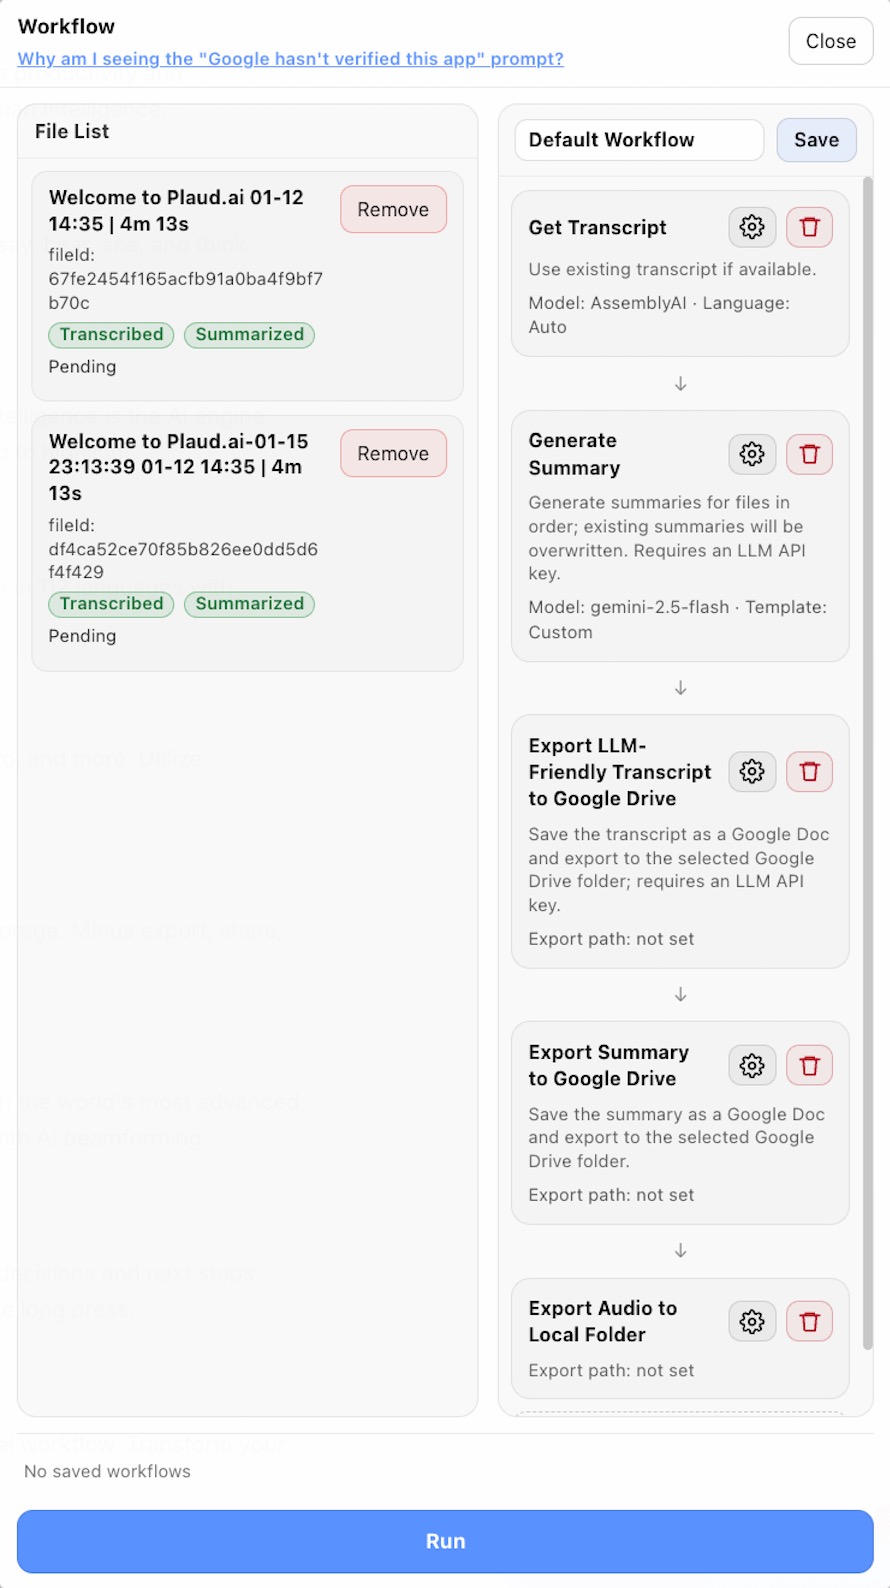Screen dimensions: 890x1588
Task: Open Export Audio to Local Folder settings
Action: [752, 1322]
